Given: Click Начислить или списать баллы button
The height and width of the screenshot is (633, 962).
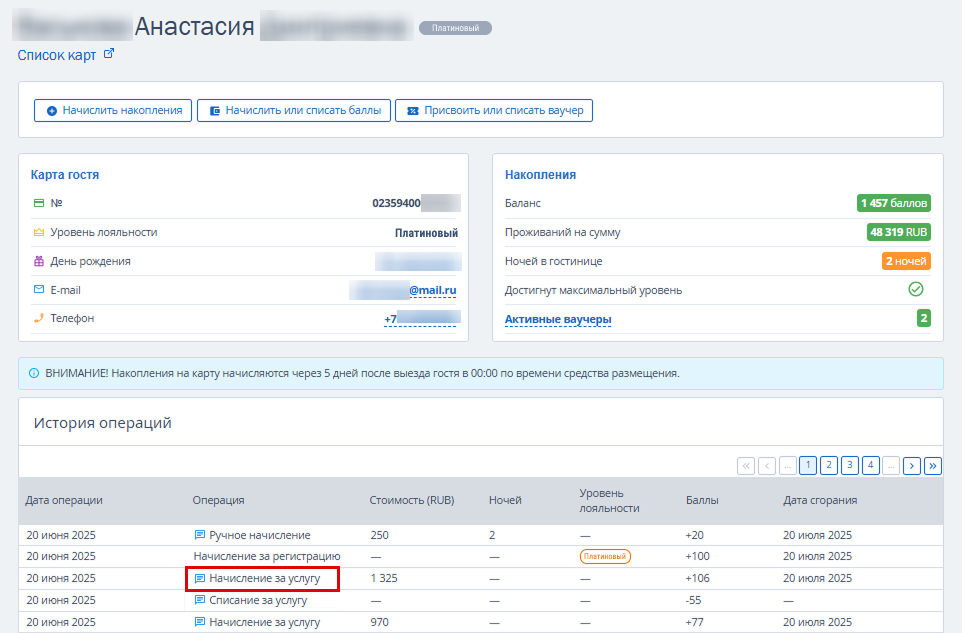Looking at the screenshot, I should pyautogui.click(x=294, y=110).
